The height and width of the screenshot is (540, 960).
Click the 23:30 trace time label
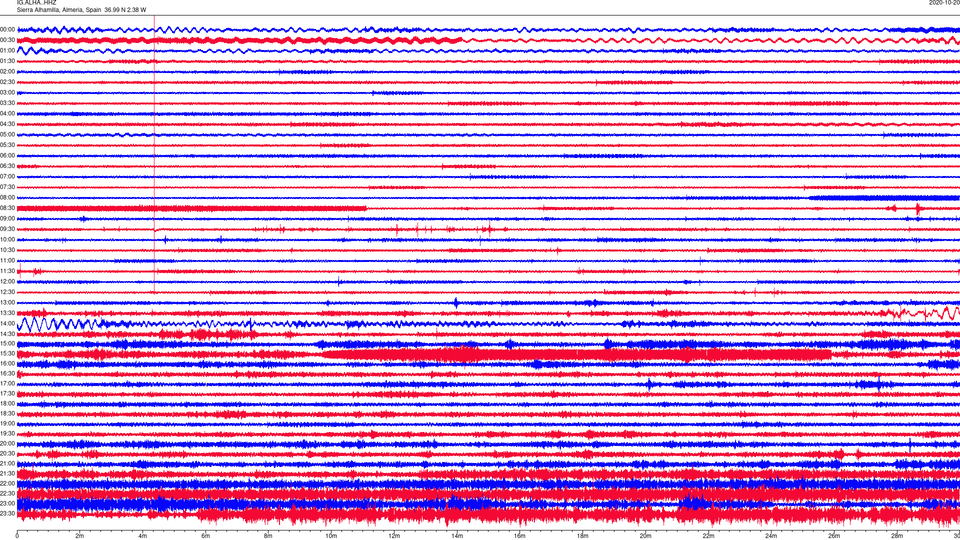click(8, 513)
